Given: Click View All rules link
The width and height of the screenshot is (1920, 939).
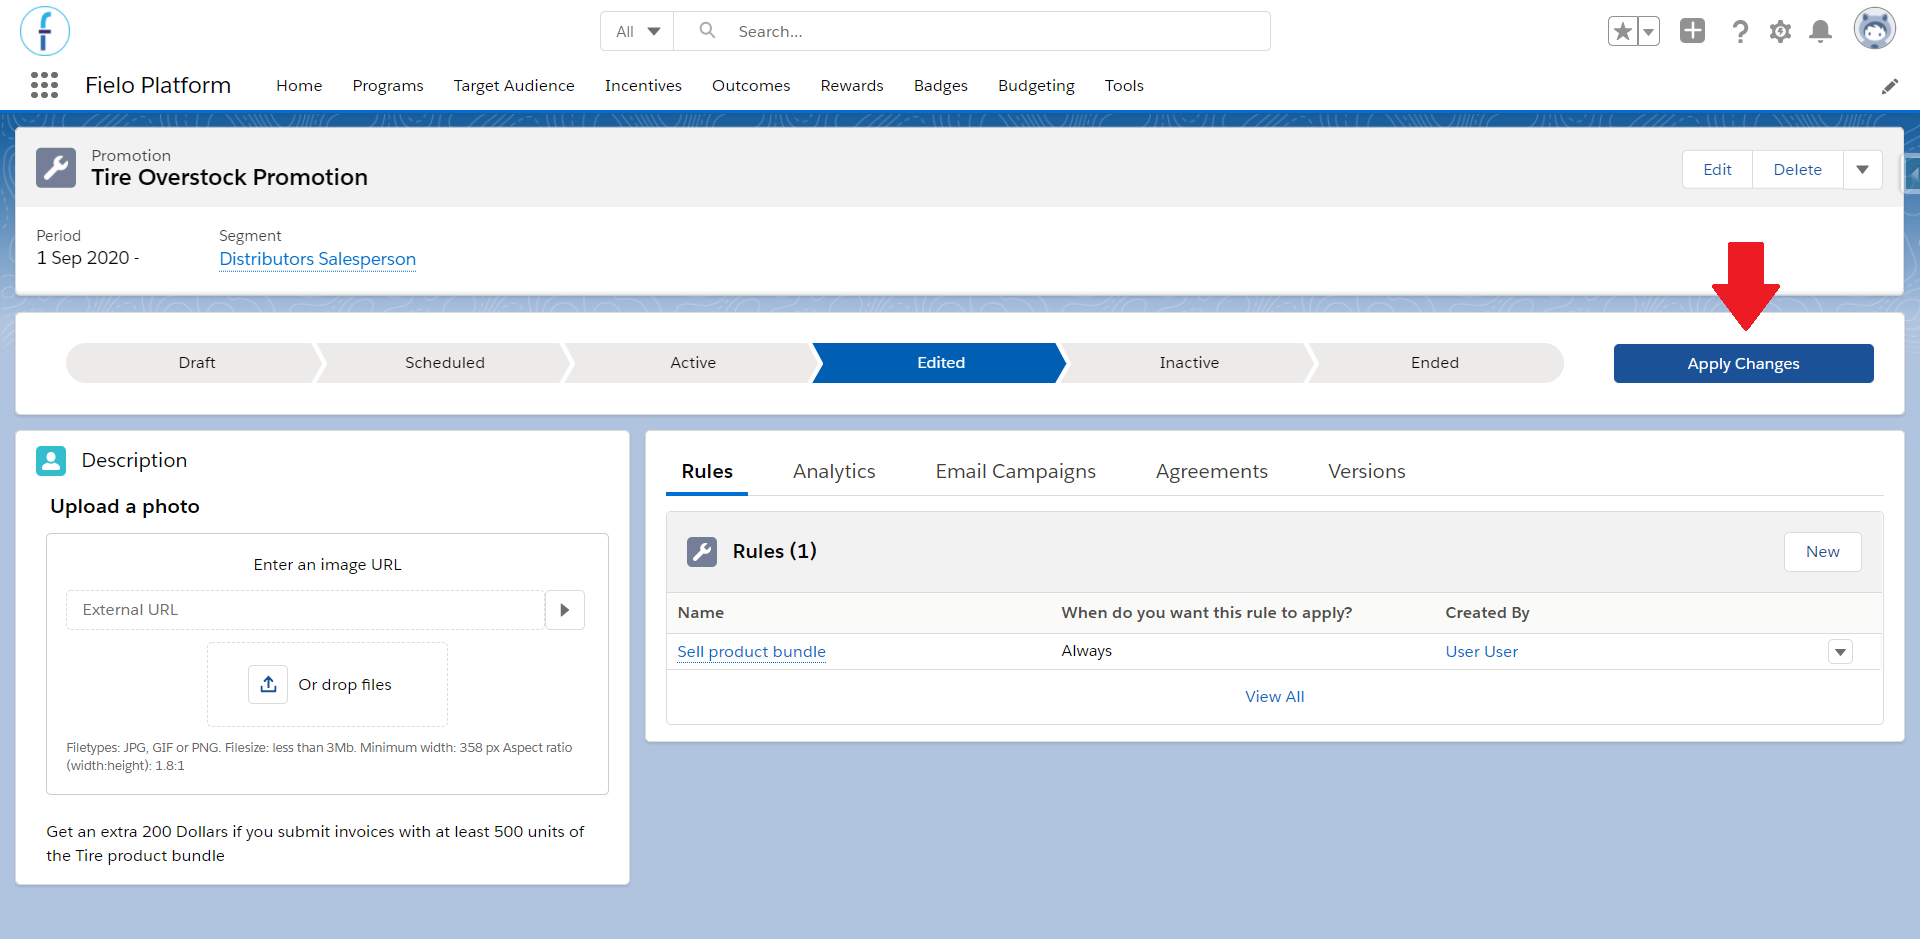Looking at the screenshot, I should 1274,697.
